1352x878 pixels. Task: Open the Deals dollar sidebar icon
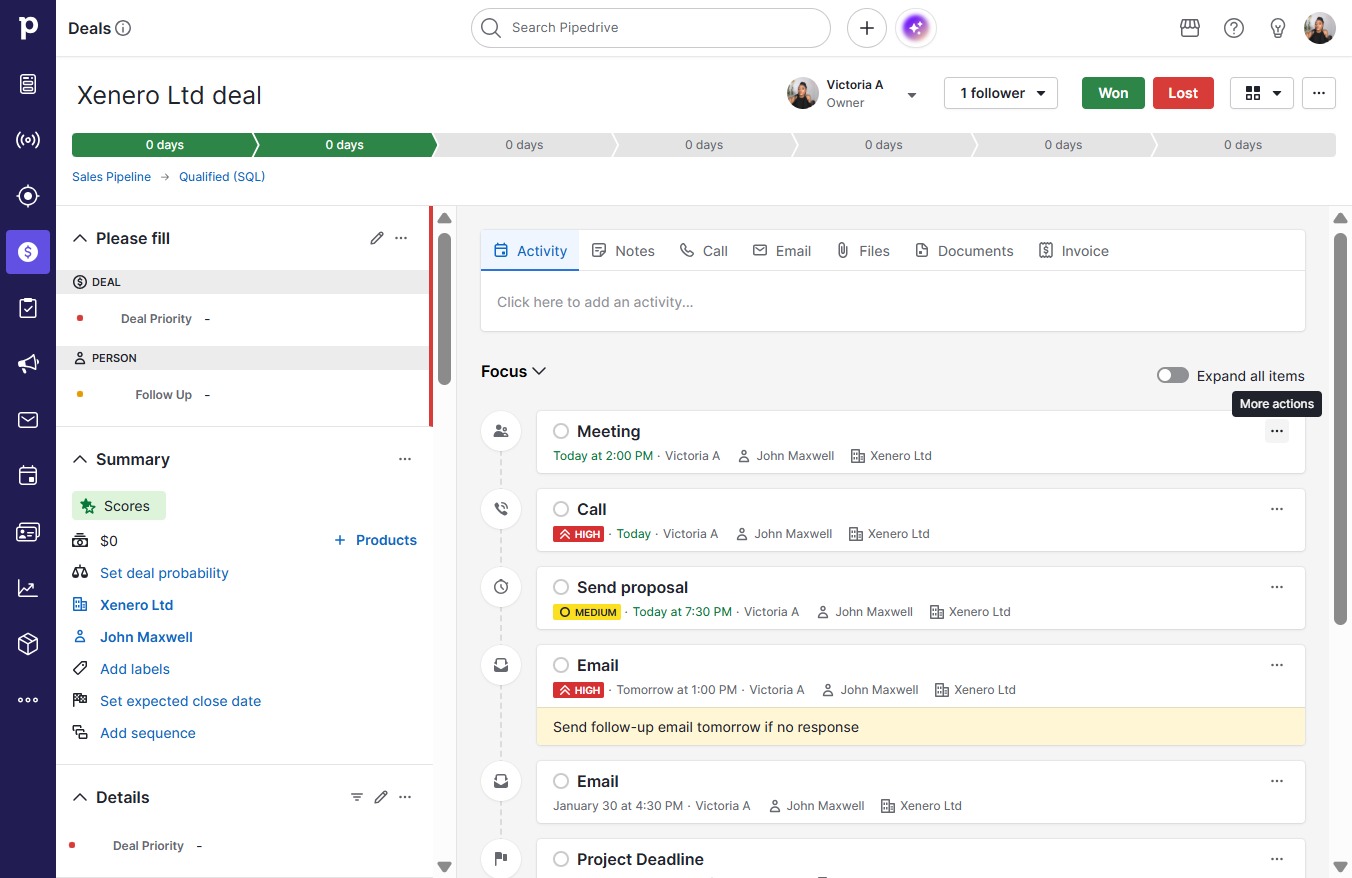(28, 252)
